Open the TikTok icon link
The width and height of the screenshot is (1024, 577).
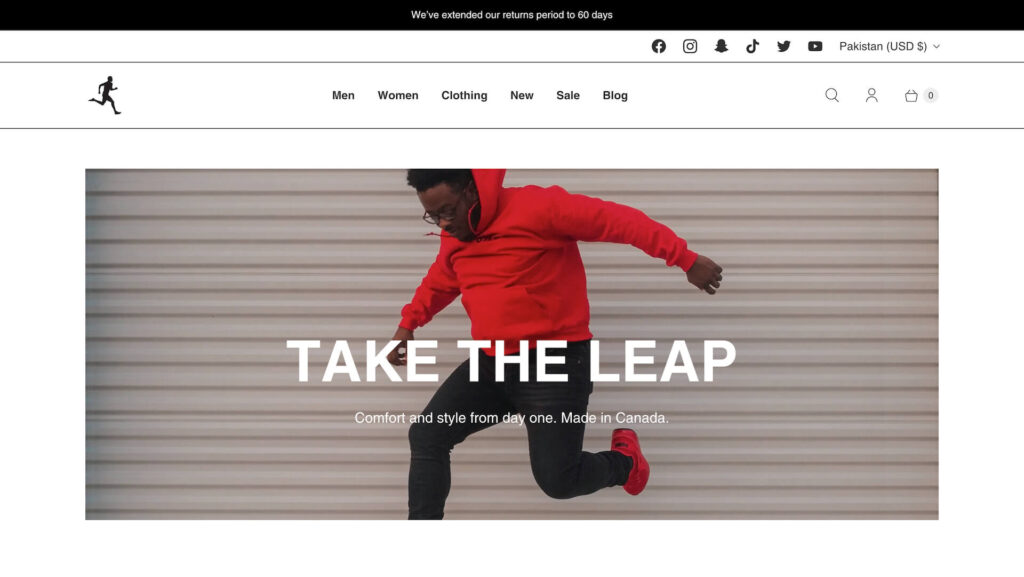(752, 46)
